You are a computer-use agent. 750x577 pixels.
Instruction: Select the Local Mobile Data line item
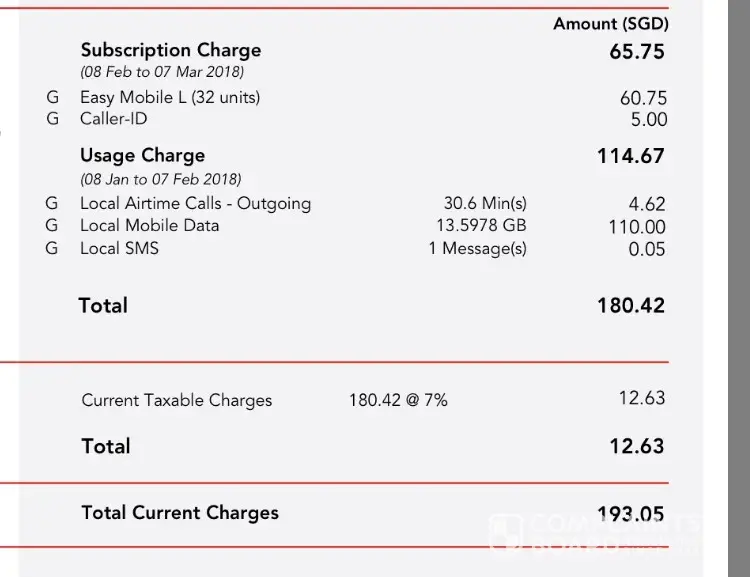[149, 226]
